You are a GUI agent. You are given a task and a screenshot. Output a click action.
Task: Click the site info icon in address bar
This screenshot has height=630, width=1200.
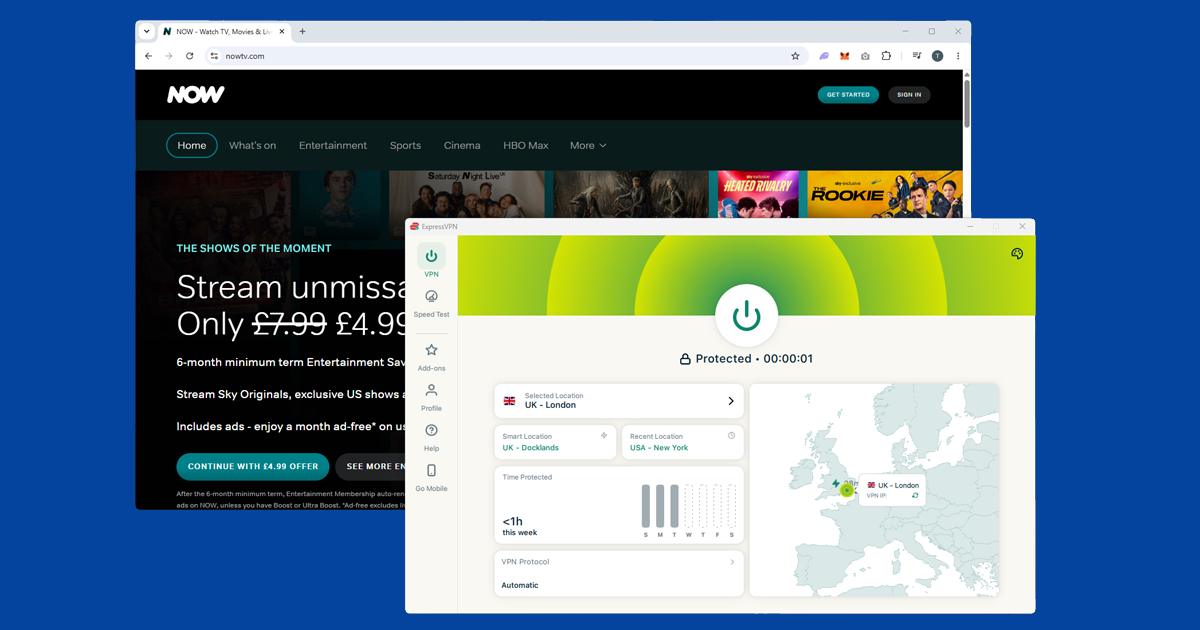pyautogui.click(x=214, y=56)
